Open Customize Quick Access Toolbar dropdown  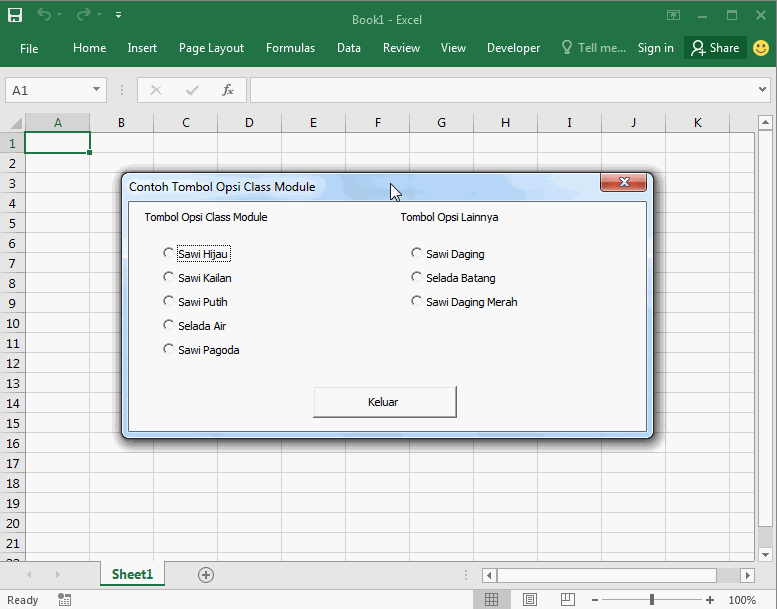pos(118,15)
